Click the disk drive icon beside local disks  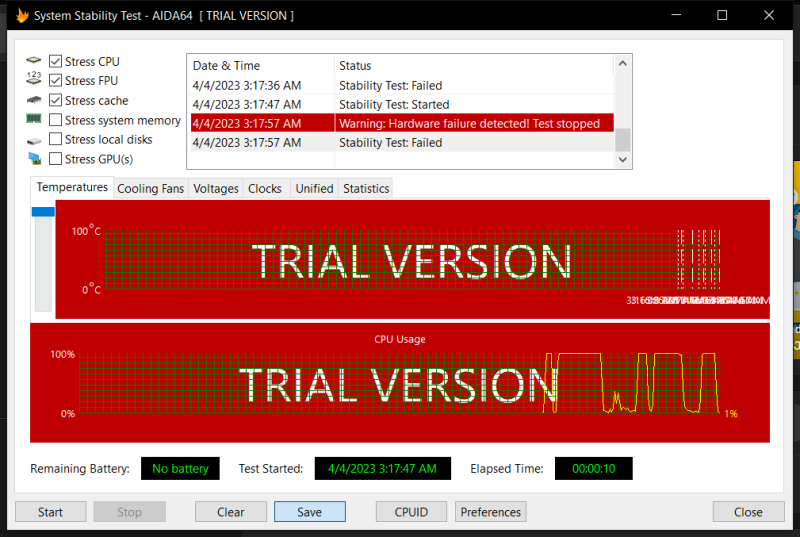click(x=34, y=140)
